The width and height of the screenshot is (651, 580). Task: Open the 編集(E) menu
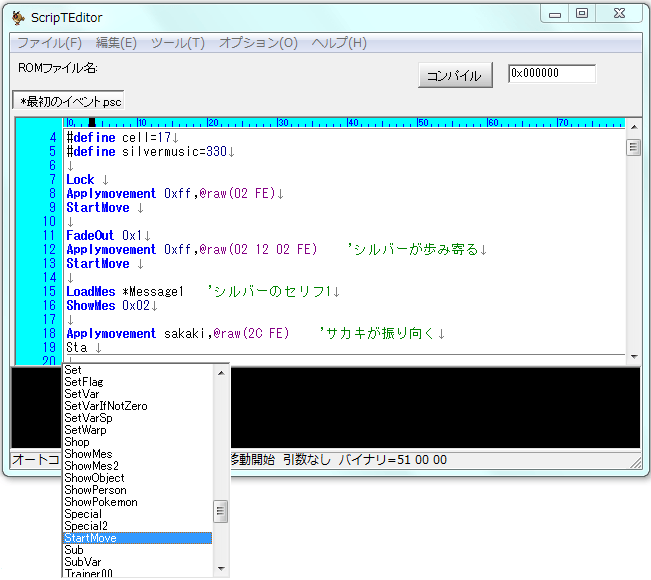(x=116, y=43)
